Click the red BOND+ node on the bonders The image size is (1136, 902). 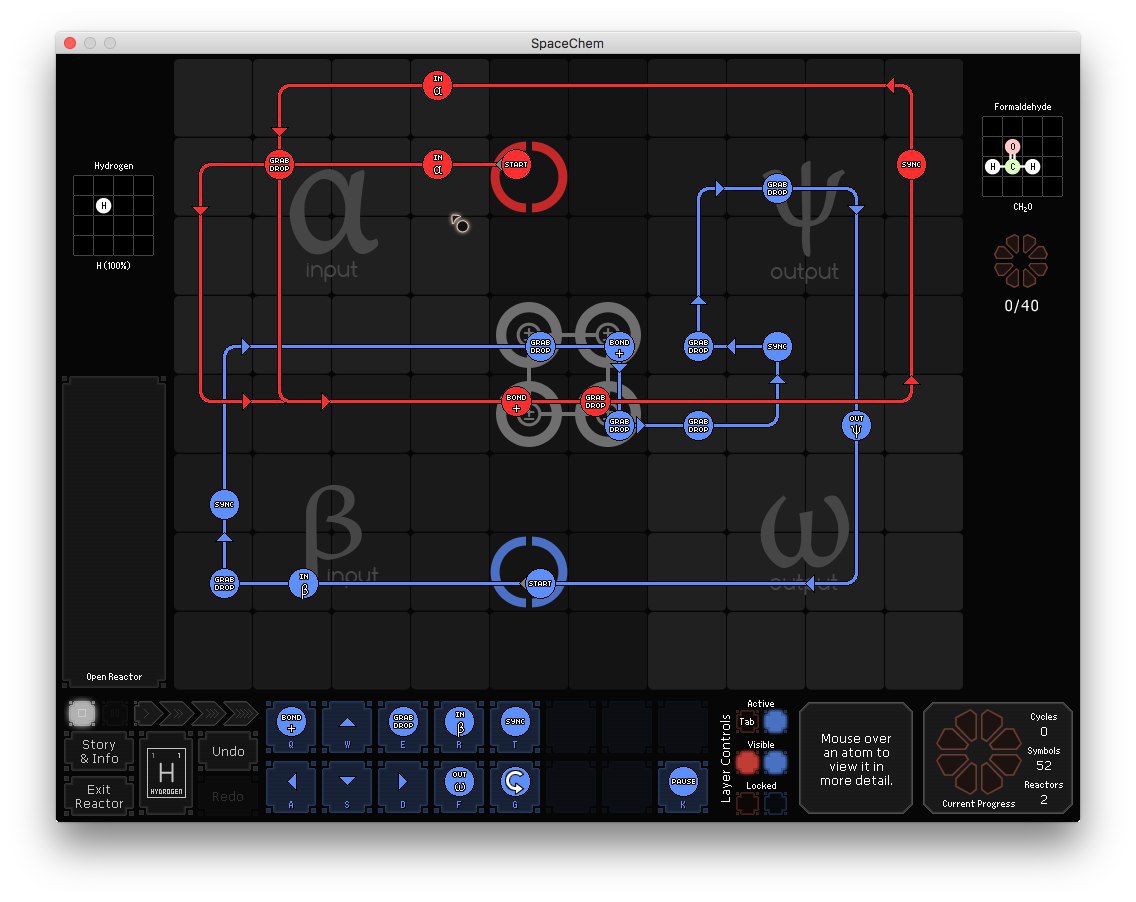tap(516, 401)
